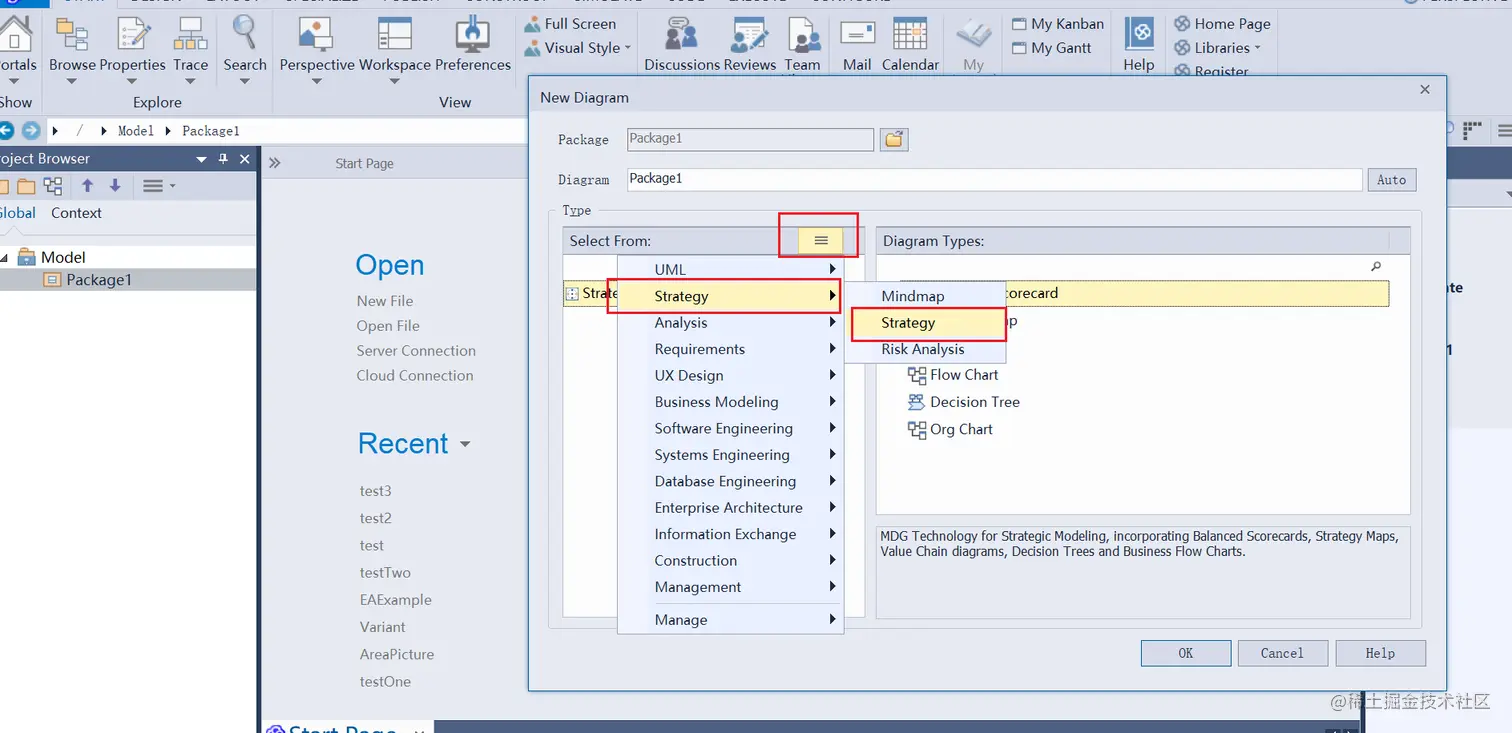Choose Risk Analysis from the submenu

[x=925, y=349]
